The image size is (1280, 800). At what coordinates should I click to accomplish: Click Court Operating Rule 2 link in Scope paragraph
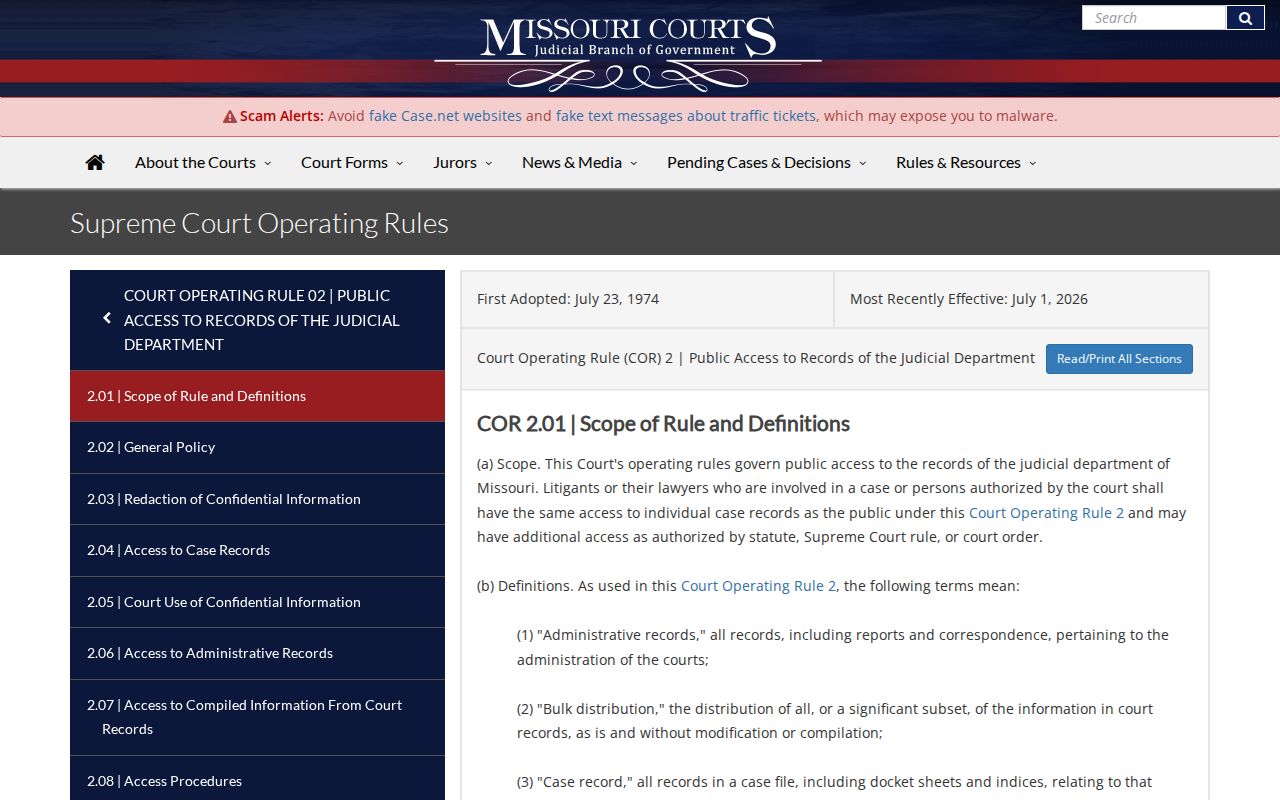coord(1046,513)
